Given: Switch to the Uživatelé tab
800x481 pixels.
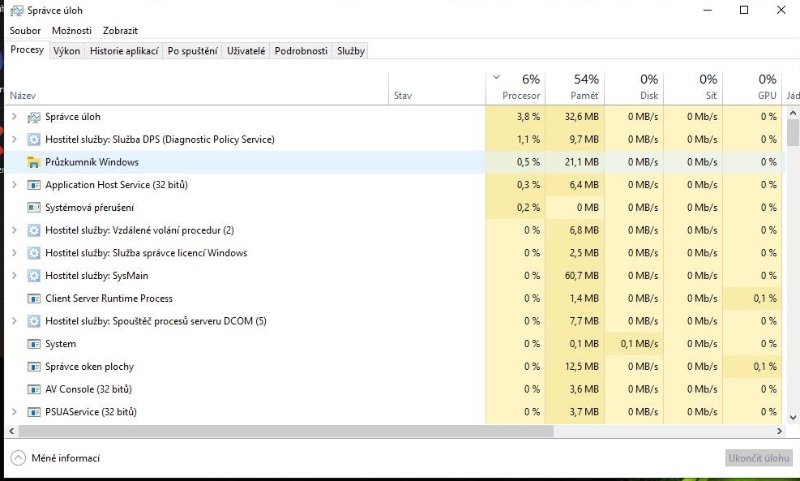Looking at the screenshot, I should (246, 51).
